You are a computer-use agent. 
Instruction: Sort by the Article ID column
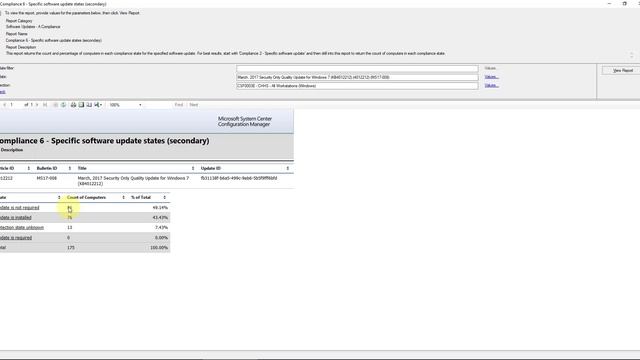pyautogui.click(x=29, y=168)
